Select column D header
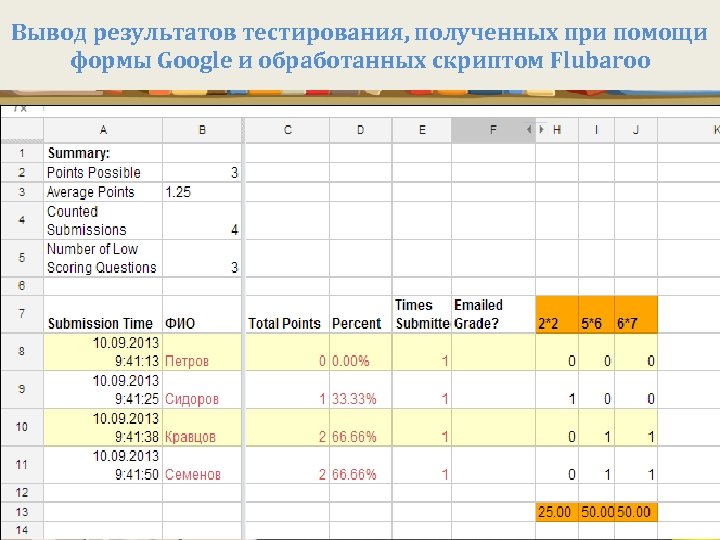This screenshot has height=540, width=720. pos(360,130)
